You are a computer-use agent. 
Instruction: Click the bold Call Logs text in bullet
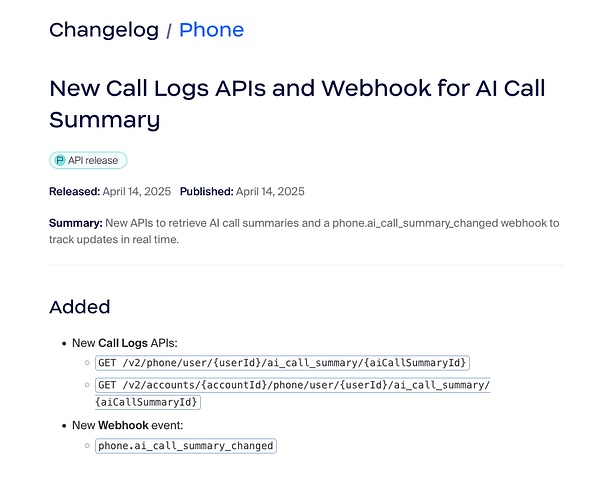point(123,343)
